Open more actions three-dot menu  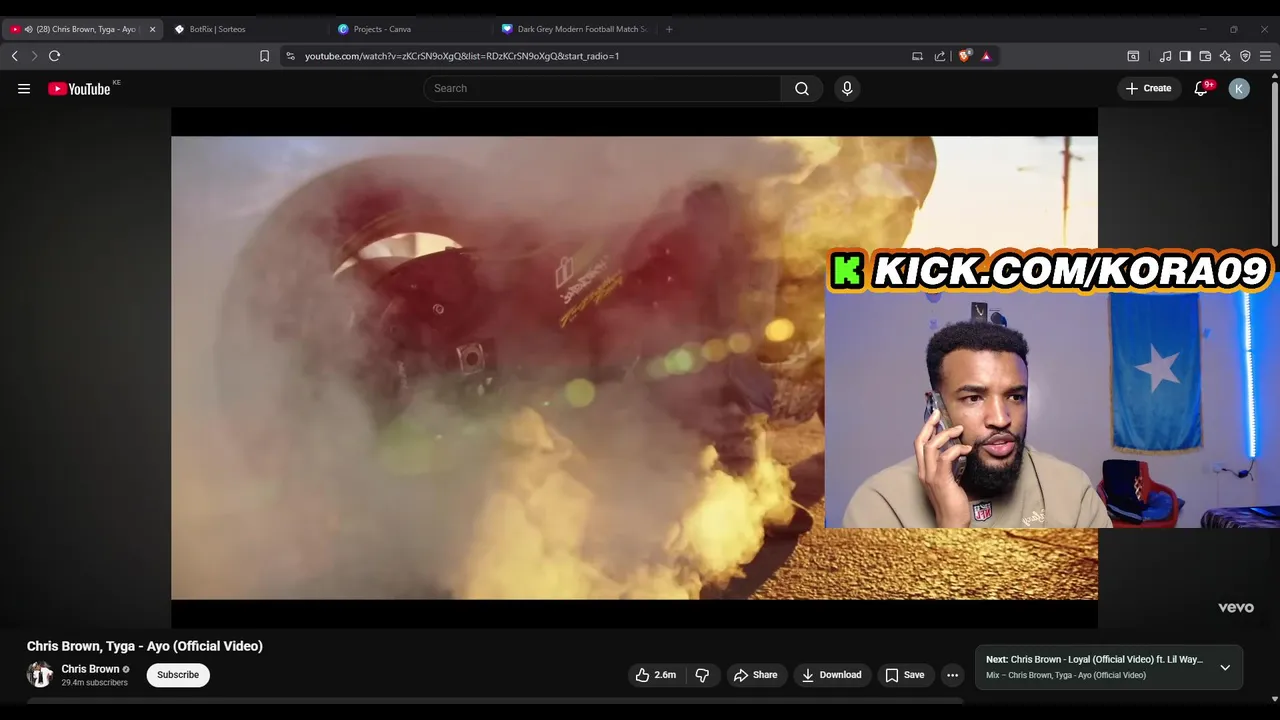tap(952, 675)
